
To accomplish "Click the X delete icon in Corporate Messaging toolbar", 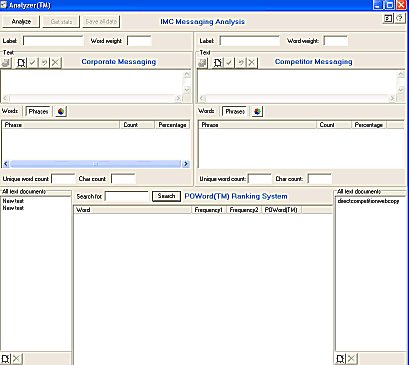I will tap(56, 62).
